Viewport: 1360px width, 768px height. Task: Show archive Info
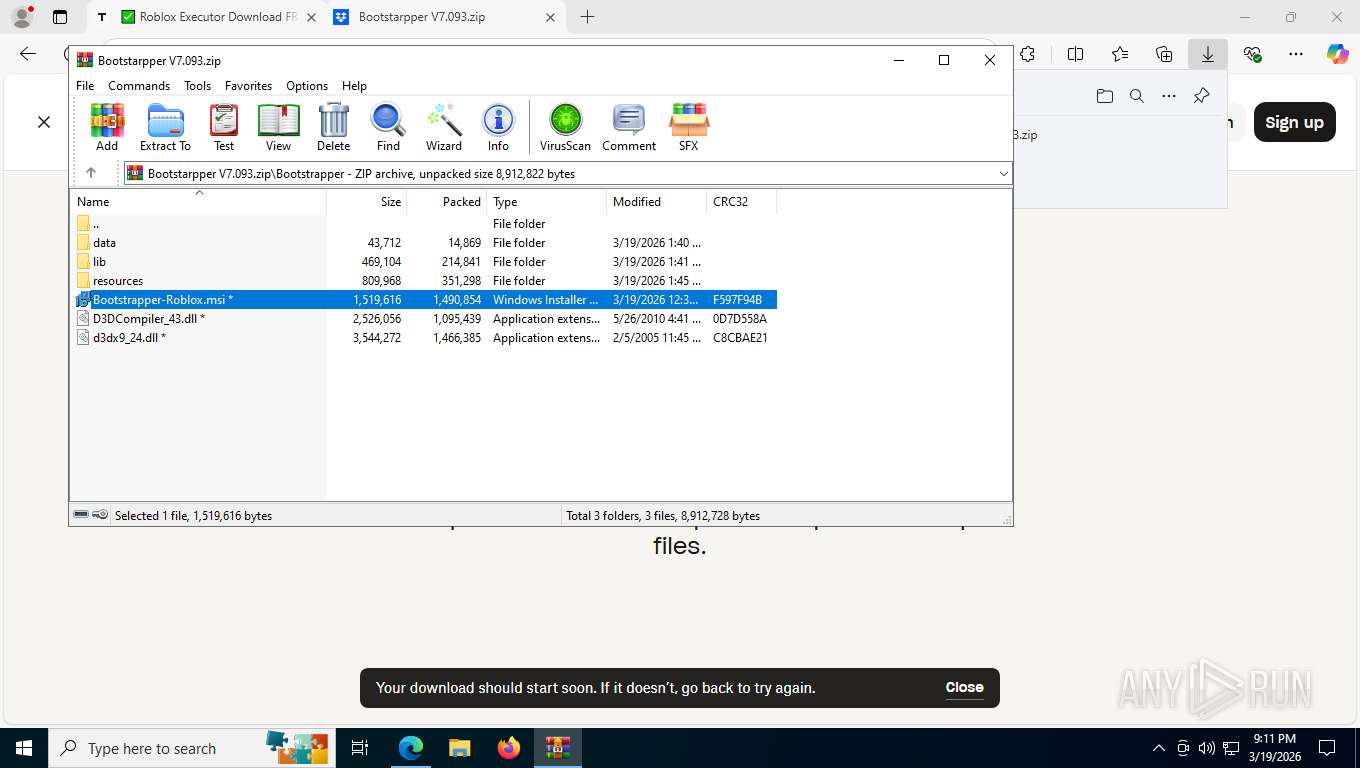pos(498,127)
